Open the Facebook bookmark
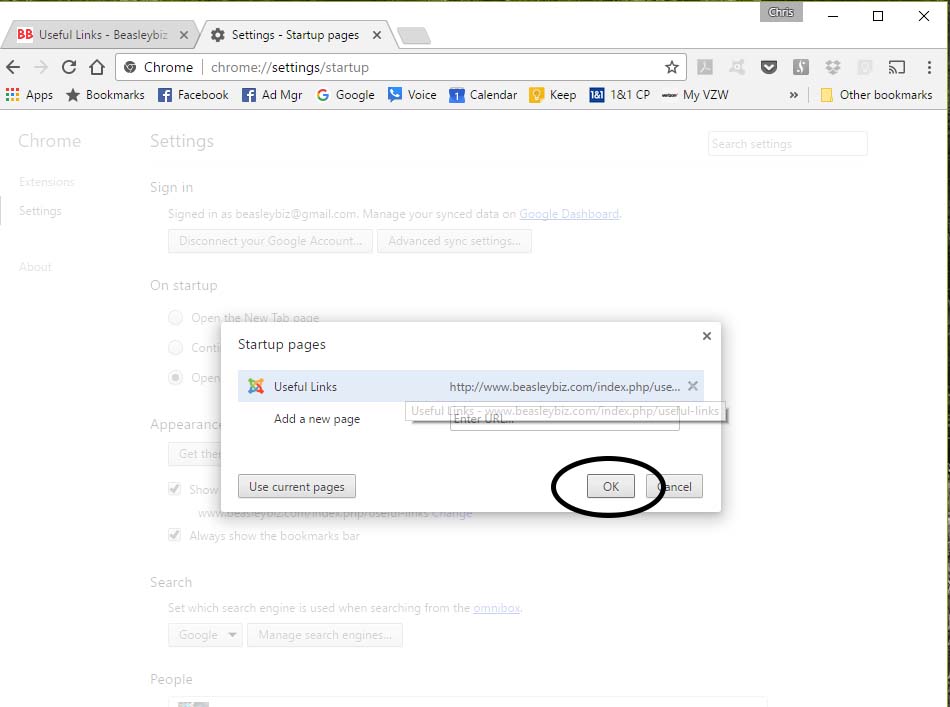This screenshot has height=707, width=950. coord(192,94)
